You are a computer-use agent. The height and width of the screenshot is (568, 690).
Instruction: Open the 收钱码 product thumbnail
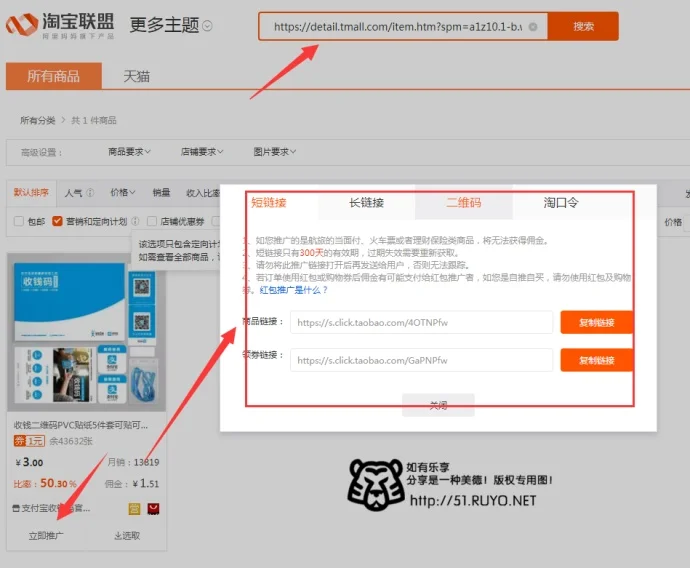point(87,333)
